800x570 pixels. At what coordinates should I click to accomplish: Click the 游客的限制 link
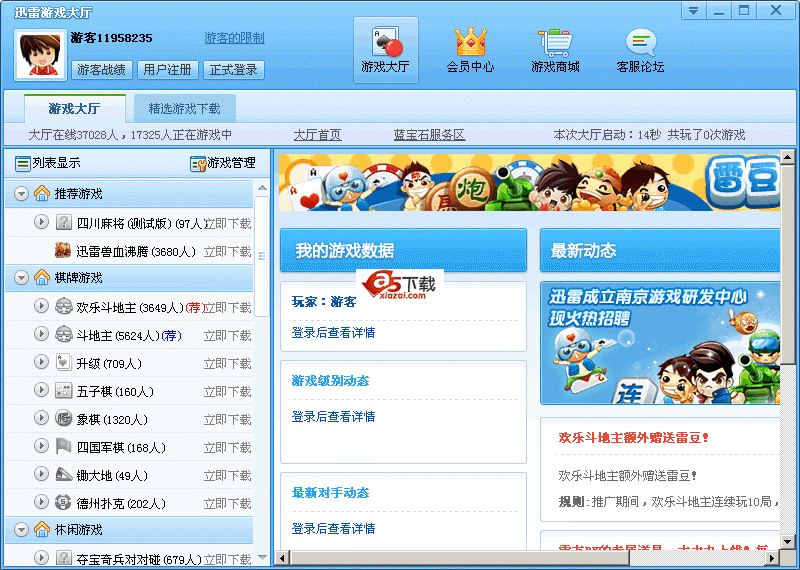coord(234,38)
